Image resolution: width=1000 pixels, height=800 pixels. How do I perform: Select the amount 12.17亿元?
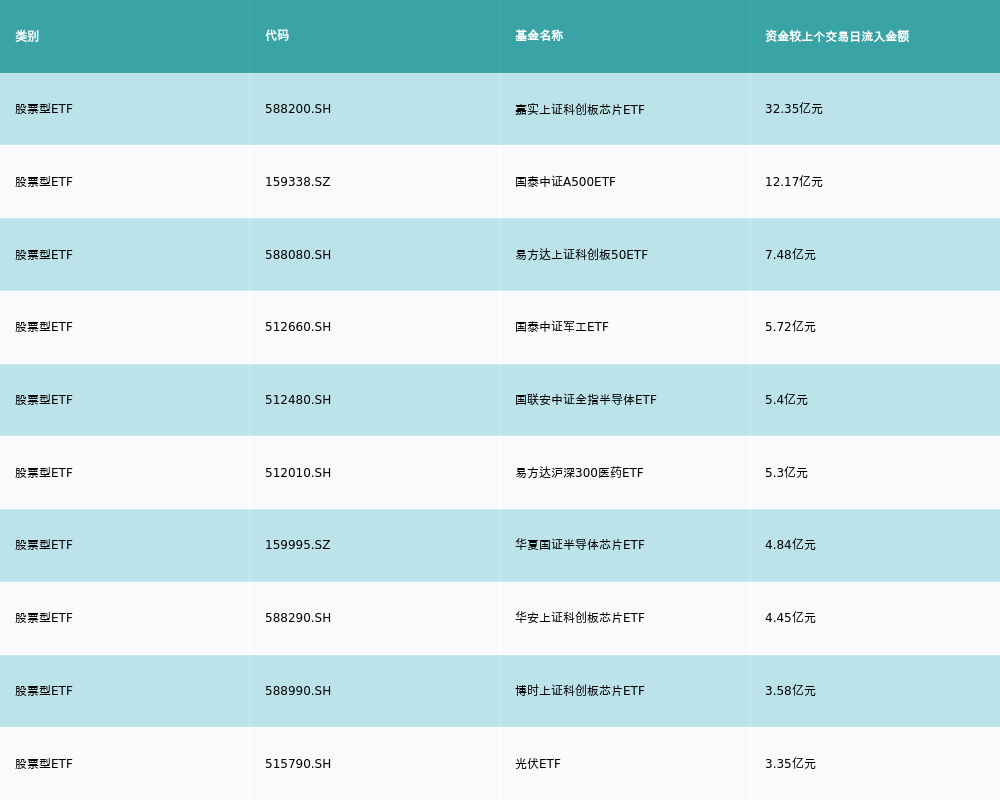793,182
